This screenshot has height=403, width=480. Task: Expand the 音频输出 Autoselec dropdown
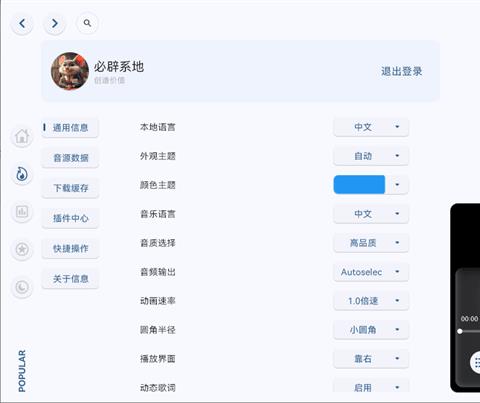tap(371, 272)
